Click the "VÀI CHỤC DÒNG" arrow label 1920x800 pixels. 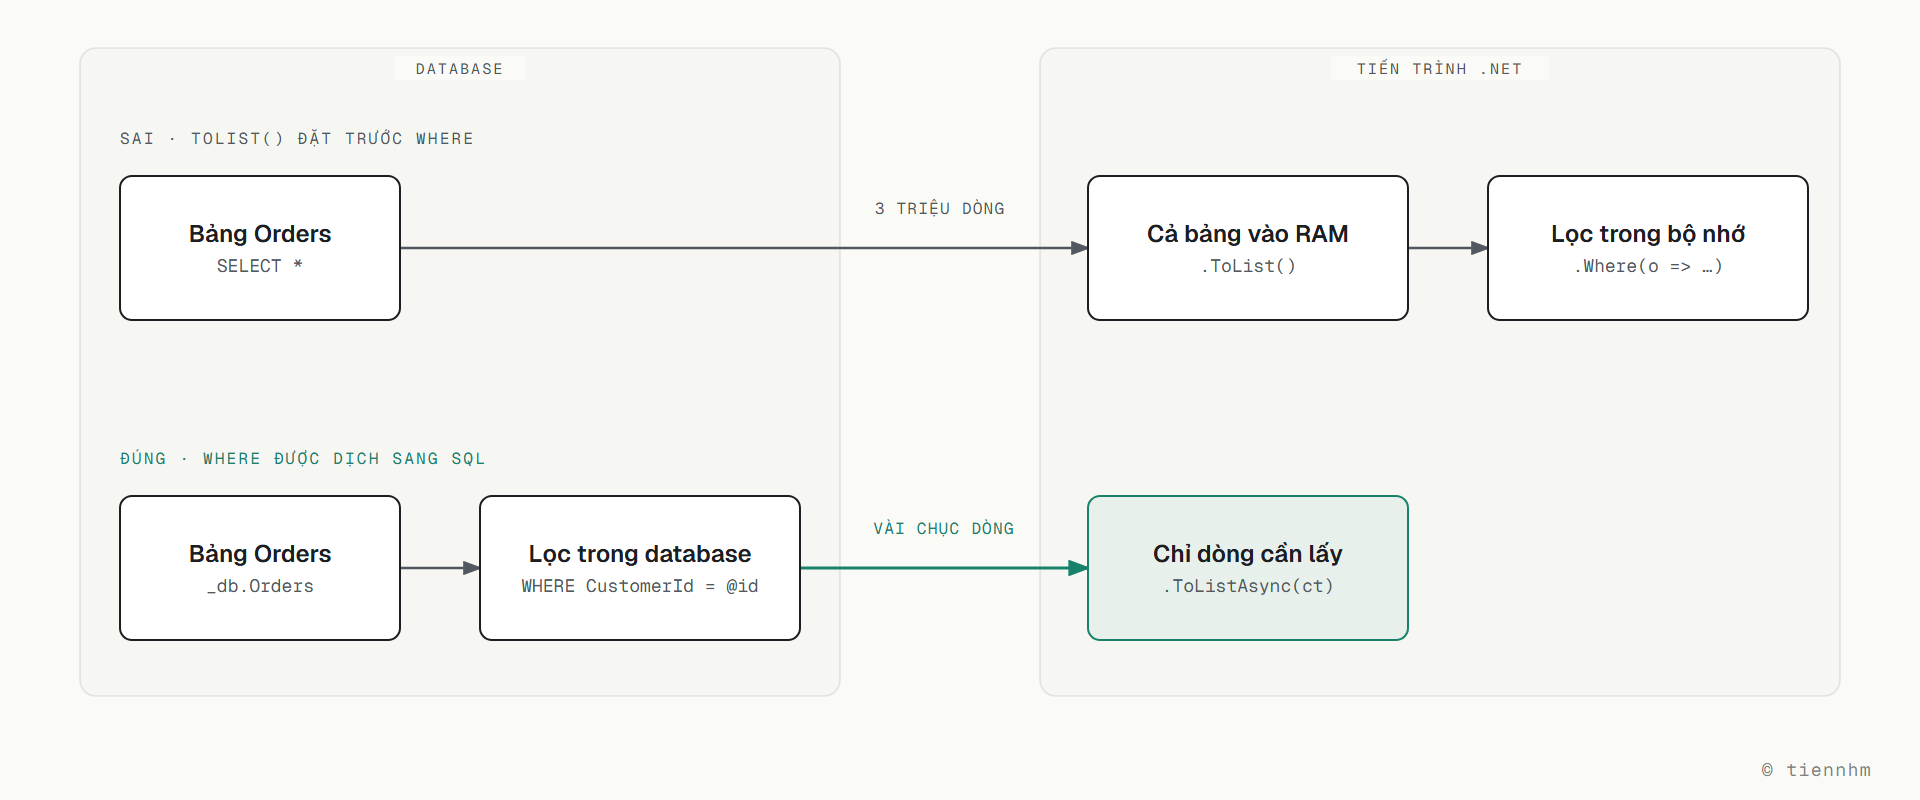[943, 528]
